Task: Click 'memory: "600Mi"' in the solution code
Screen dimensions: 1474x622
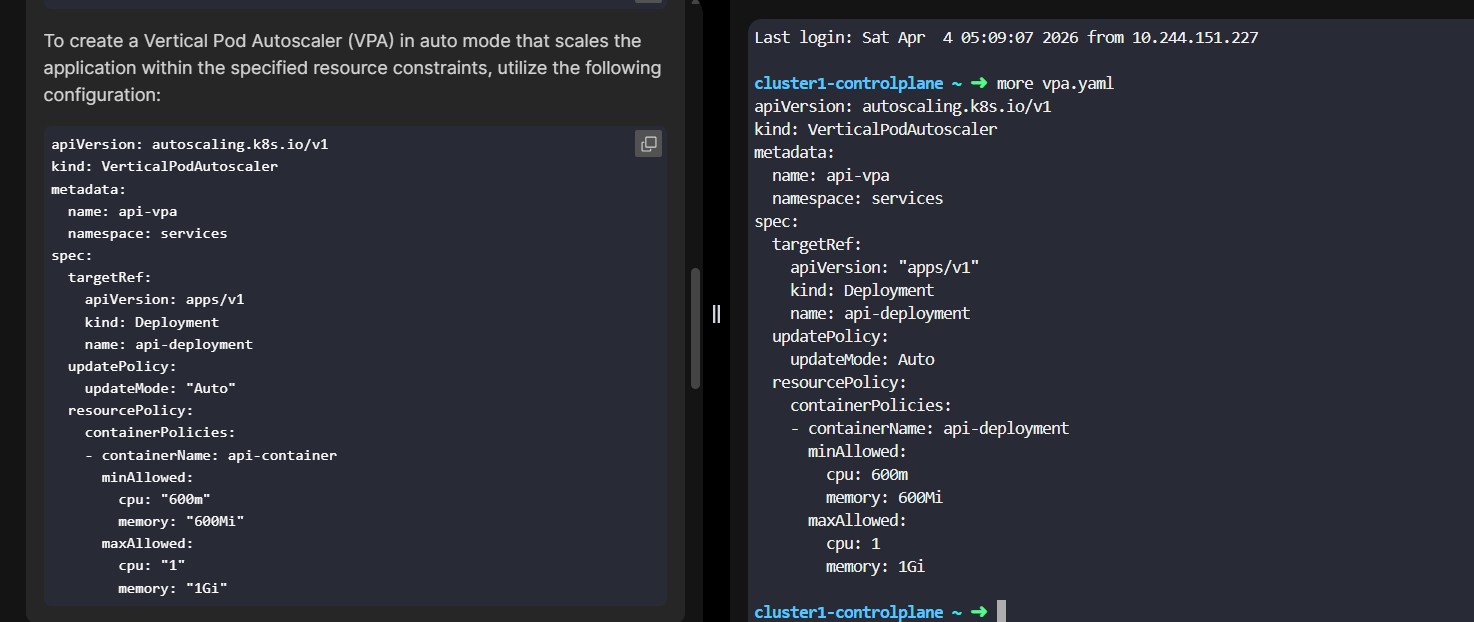Action: click(181, 521)
